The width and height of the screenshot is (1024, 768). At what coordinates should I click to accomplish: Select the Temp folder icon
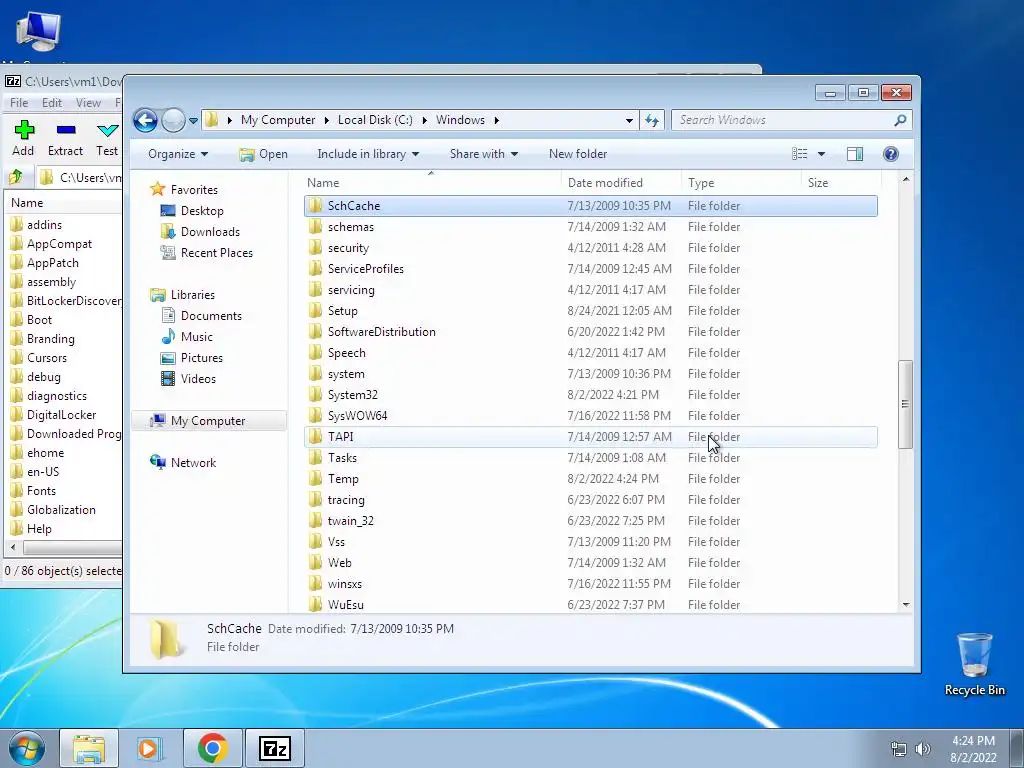[x=316, y=479]
